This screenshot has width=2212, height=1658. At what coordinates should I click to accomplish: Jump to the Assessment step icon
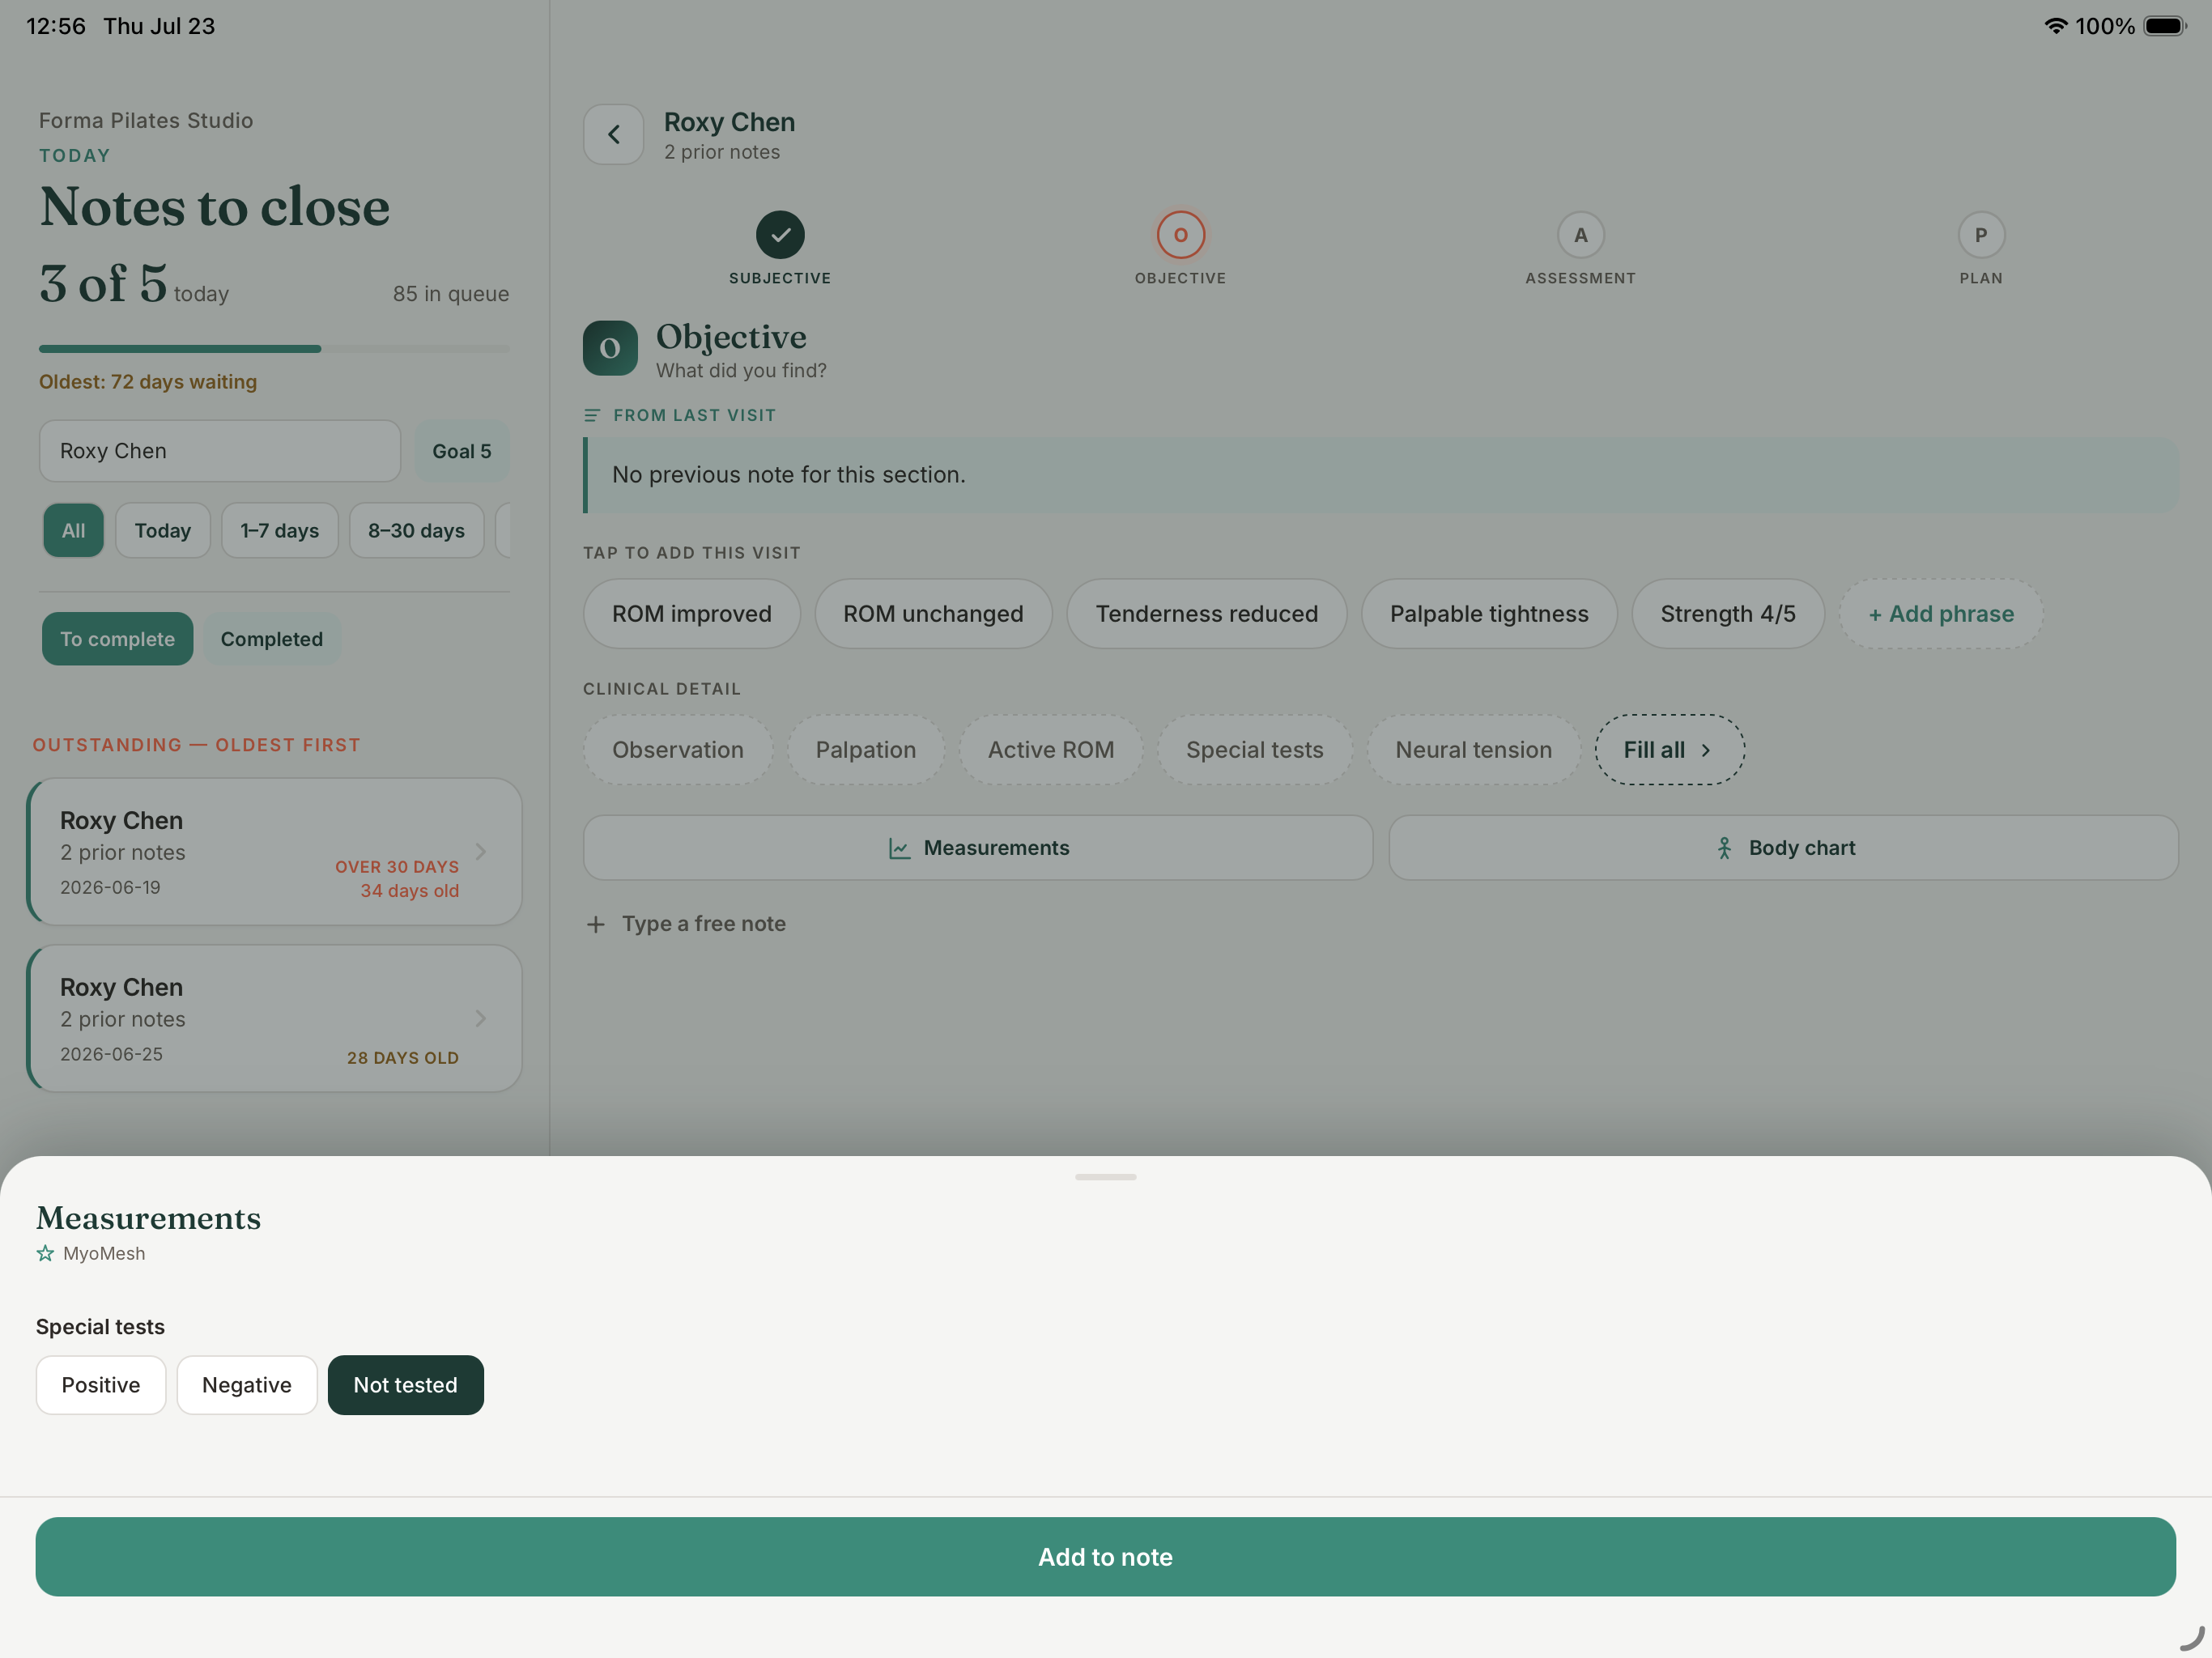coord(1580,235)
